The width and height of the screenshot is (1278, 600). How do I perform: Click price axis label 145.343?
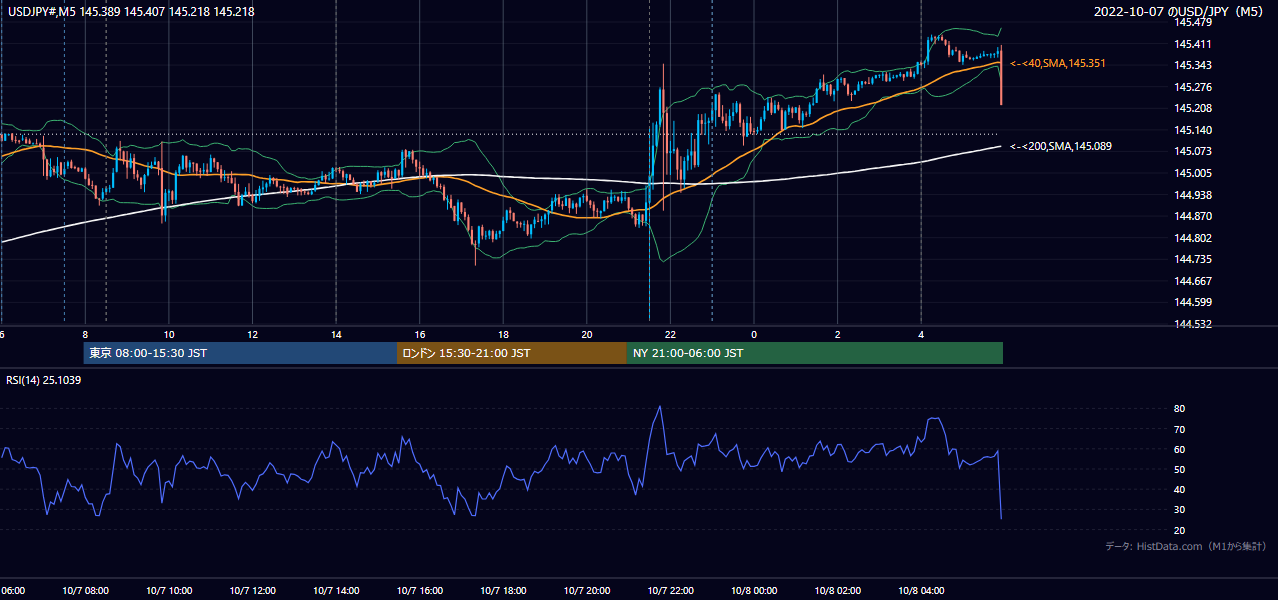(1193, 65)
